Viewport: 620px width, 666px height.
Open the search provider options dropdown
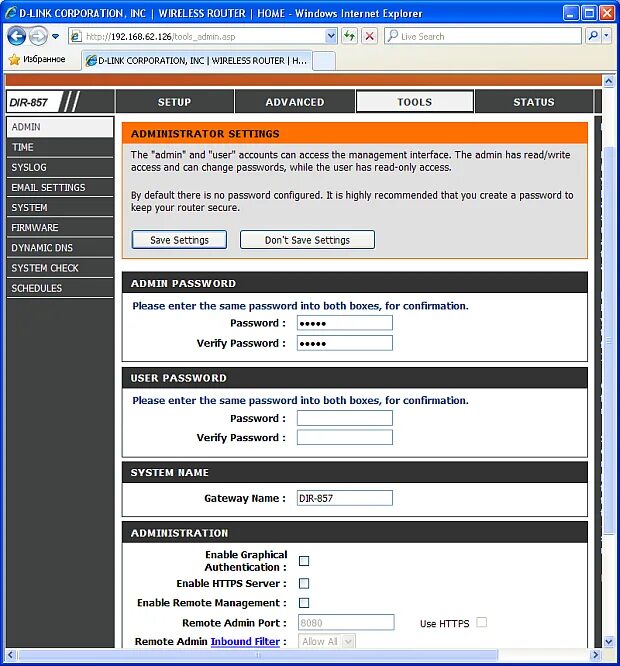(606, 36)
